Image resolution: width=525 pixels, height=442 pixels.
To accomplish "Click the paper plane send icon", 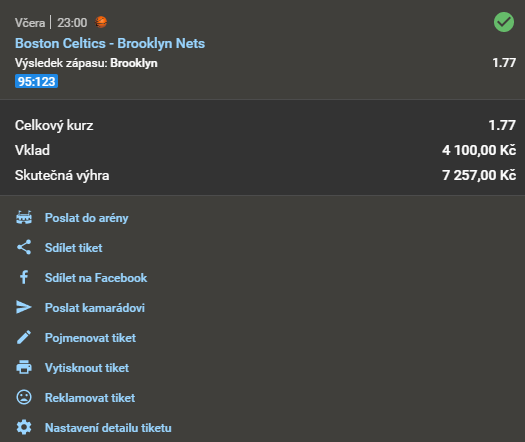I will (24, 307).
